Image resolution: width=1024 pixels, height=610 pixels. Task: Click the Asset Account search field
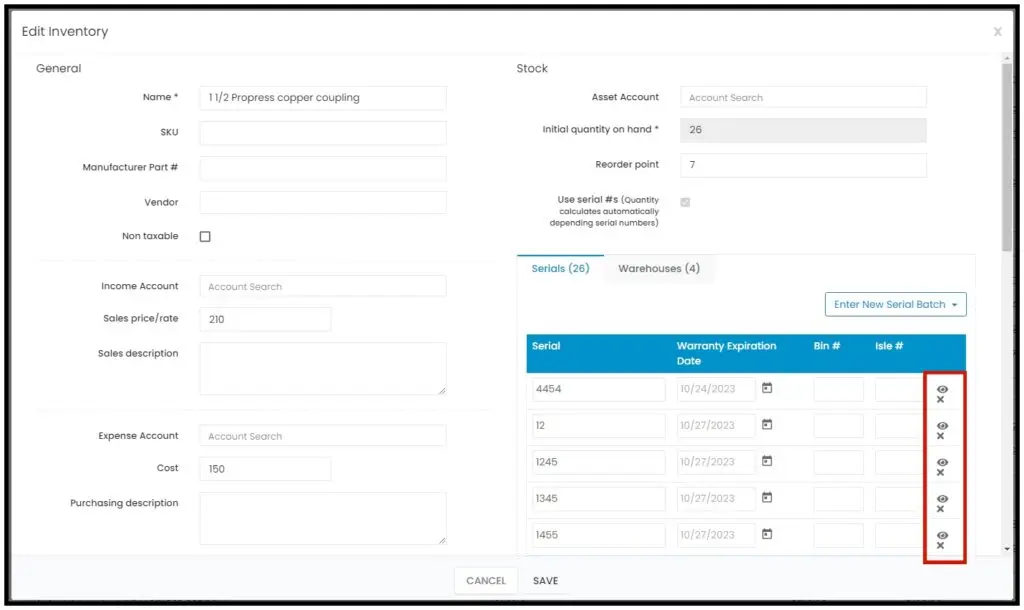coord(803,97)
